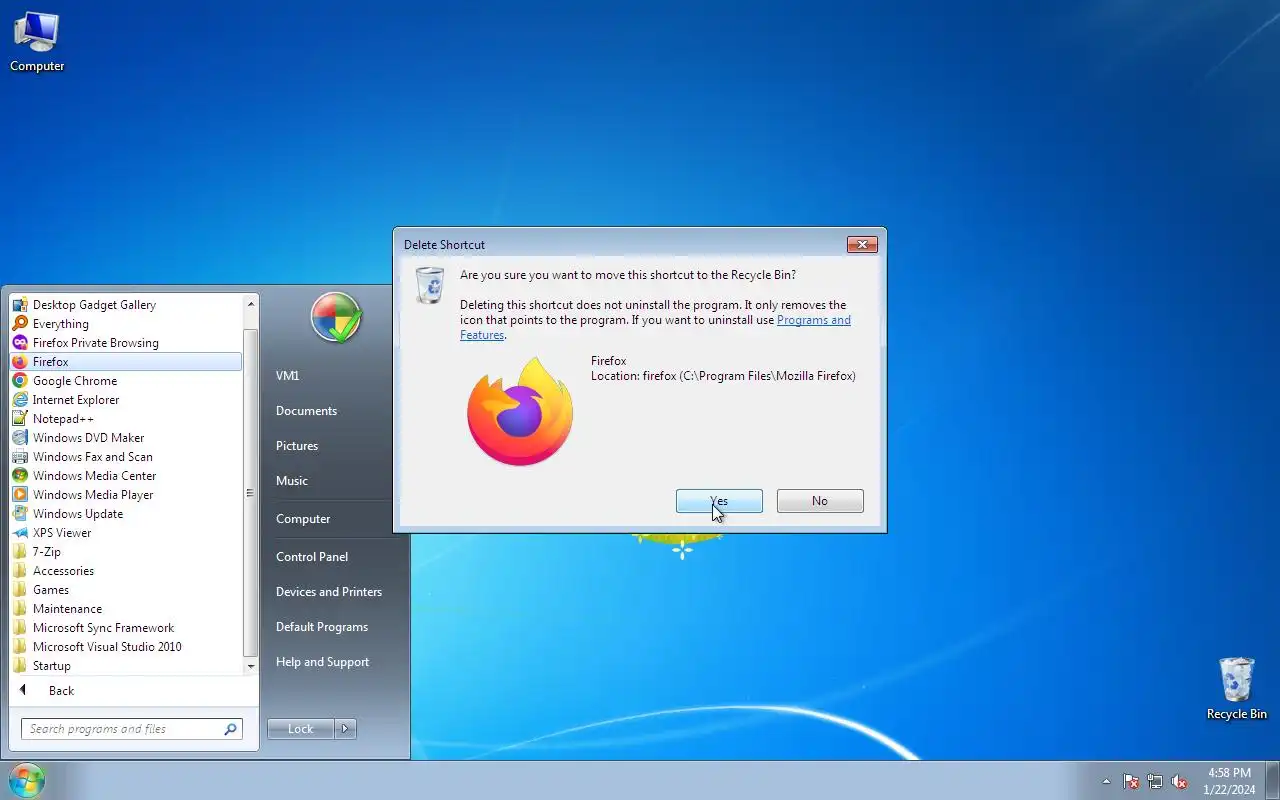
Task: Click the muted volume tray icon
Action: (x=1179, y=781)
